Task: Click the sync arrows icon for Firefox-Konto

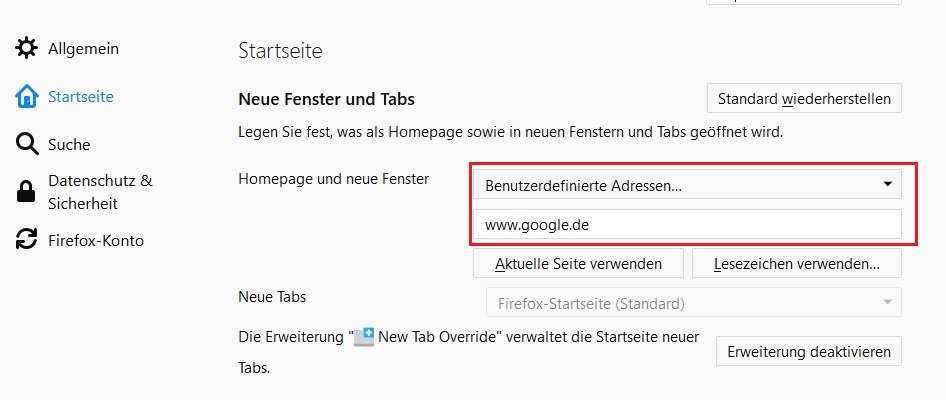Action: (x=27, y=240)
